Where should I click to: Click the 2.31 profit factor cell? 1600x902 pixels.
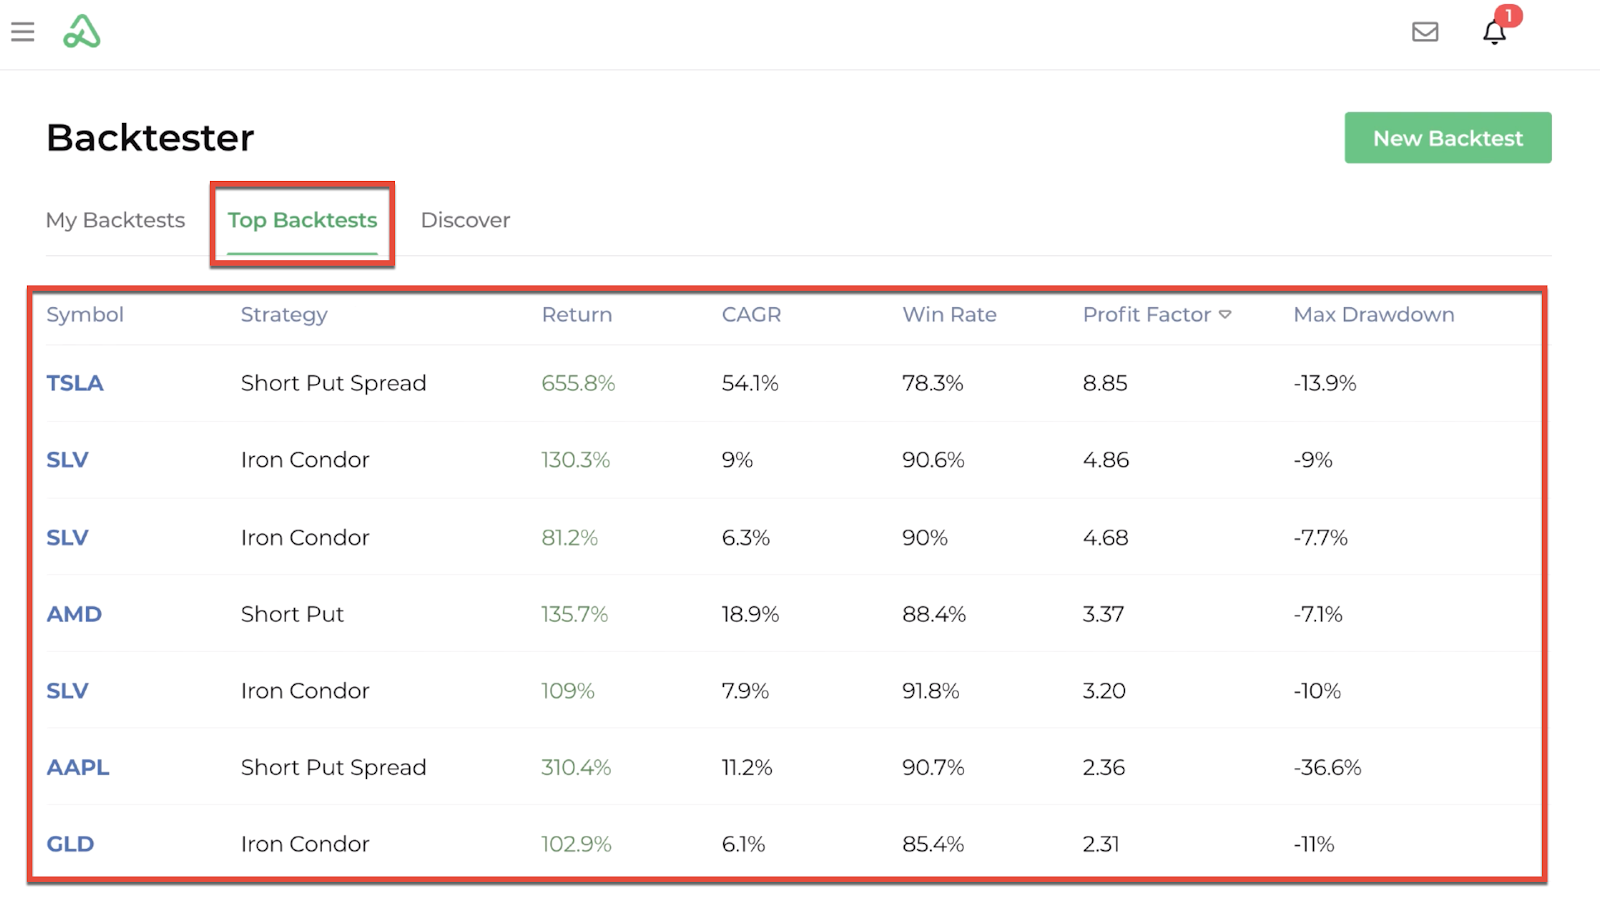1101,844
